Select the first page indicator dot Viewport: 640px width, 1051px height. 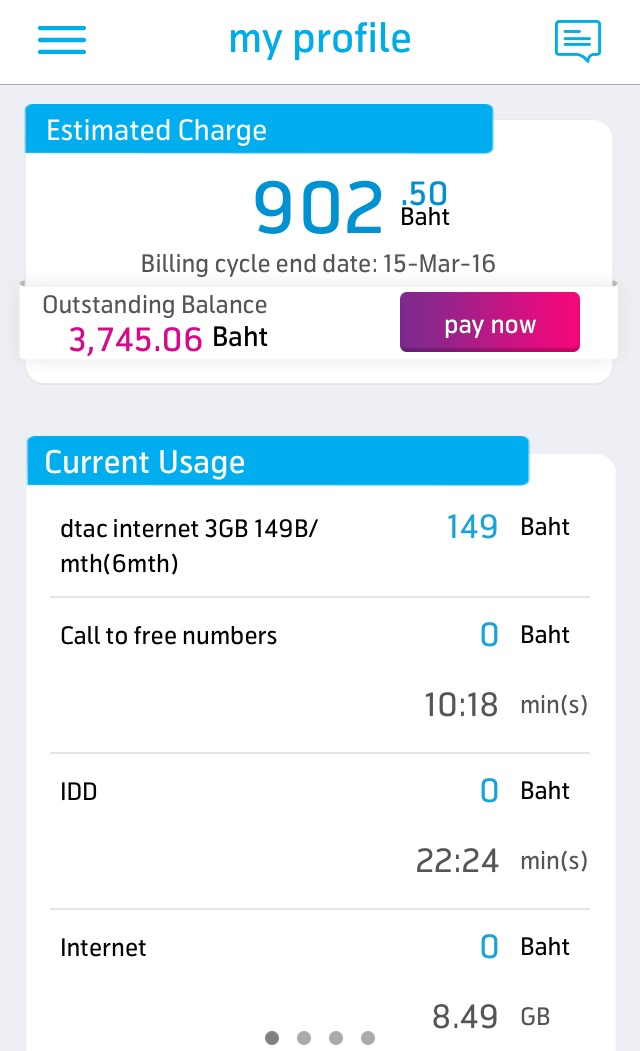pyautogui.click(x=271, y=1038)
